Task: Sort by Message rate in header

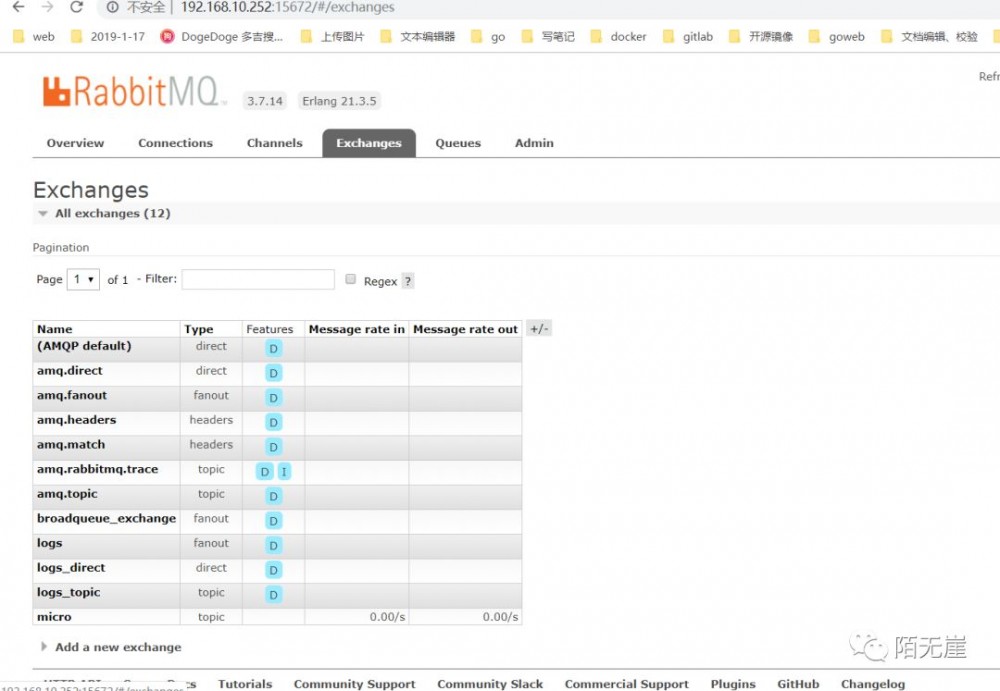Action: 357,329
